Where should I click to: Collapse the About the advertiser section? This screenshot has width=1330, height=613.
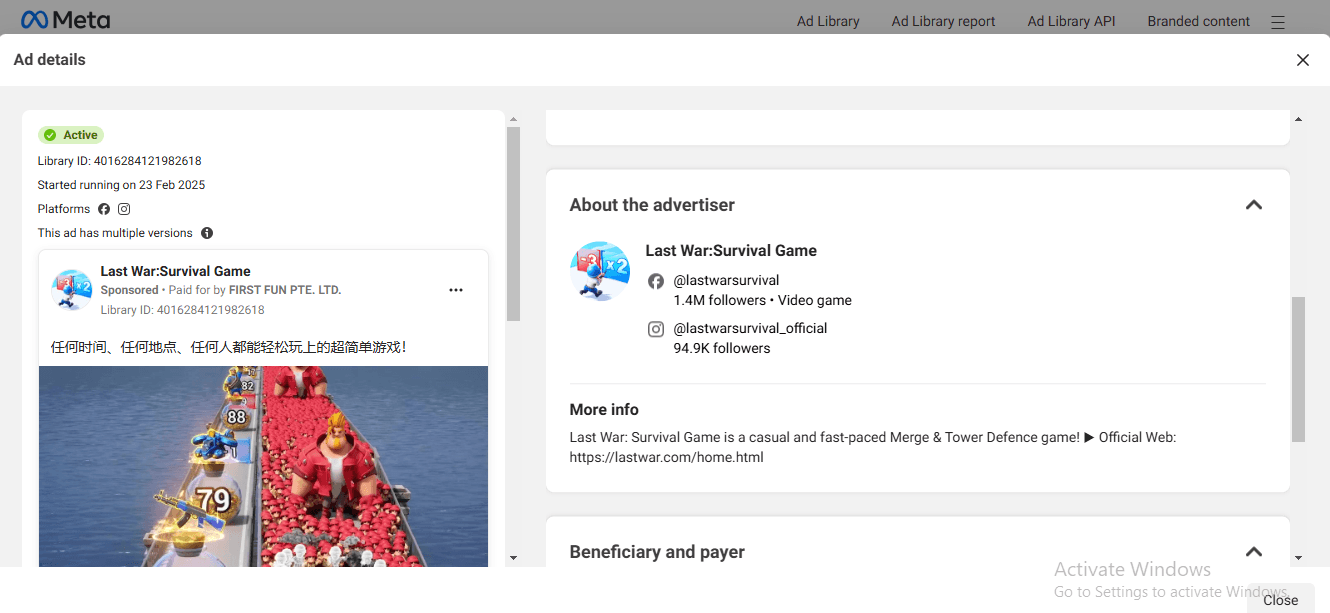(x=1253, y=205)
